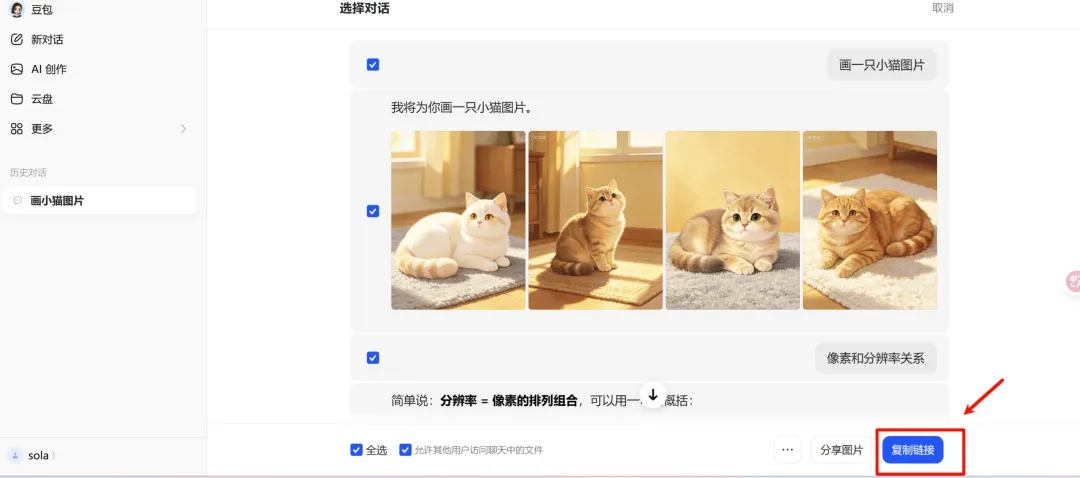Toggle the 像素和分辨率关系 message checkbox
The image size is (1080, 478).
[x=373, y=358]
